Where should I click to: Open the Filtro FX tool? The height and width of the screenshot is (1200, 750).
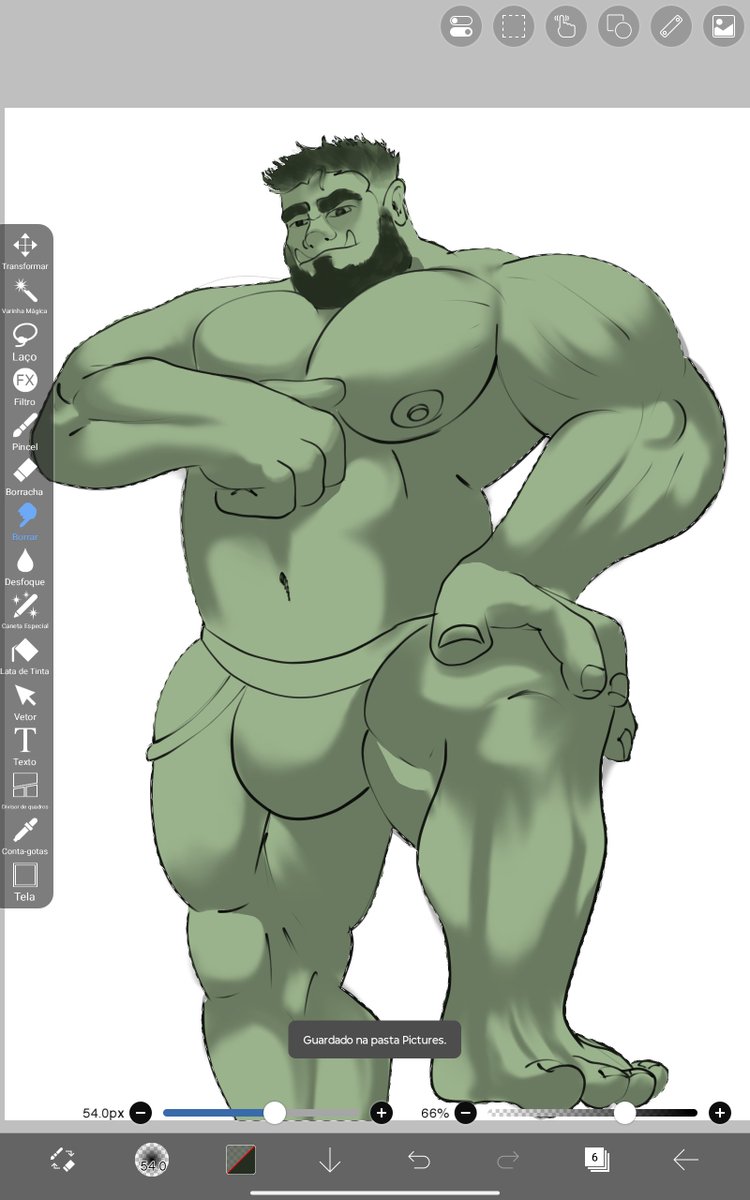(25, 386)
